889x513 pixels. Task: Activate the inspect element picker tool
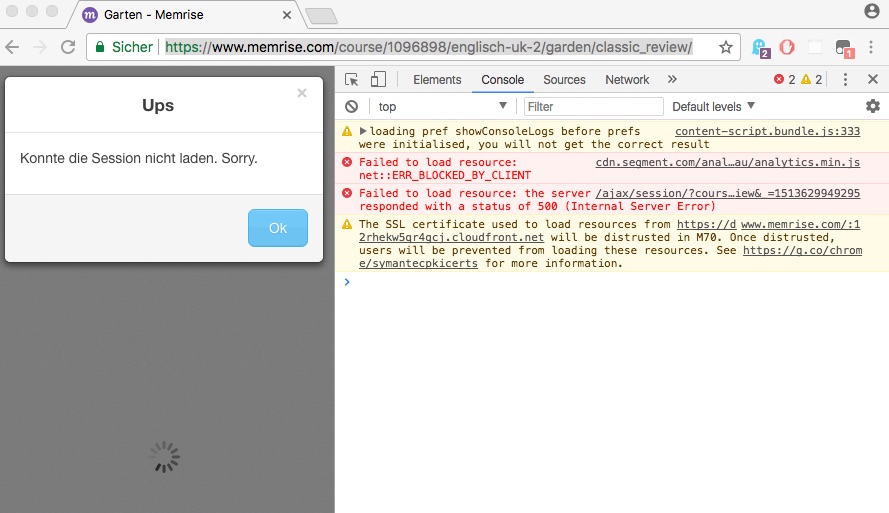352,79
